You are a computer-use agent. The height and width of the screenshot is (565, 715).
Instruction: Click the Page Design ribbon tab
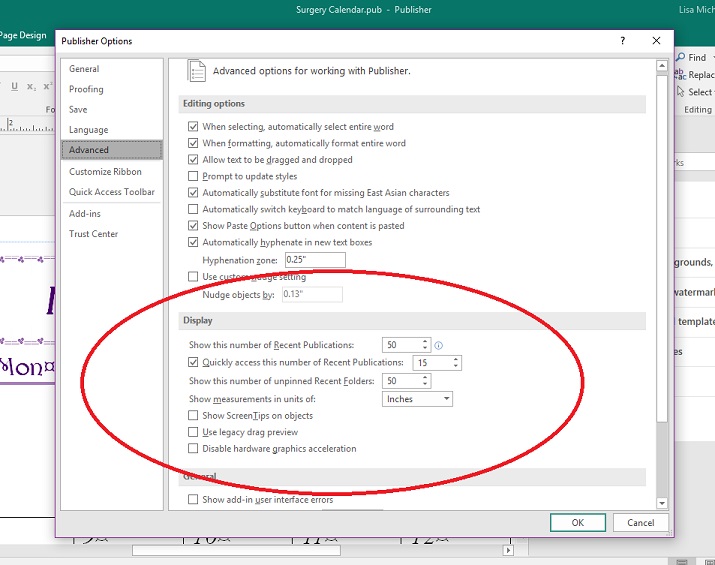(23, 35)
